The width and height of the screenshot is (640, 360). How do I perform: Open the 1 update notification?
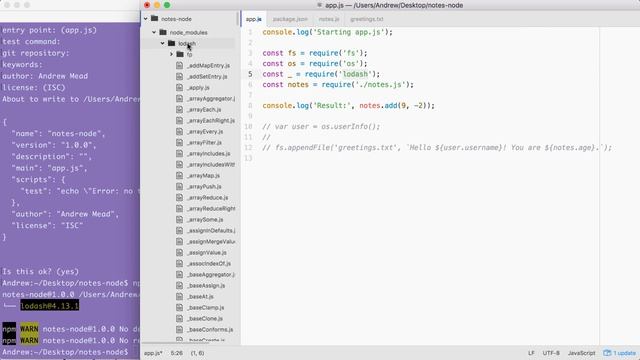tap(620, 353)
